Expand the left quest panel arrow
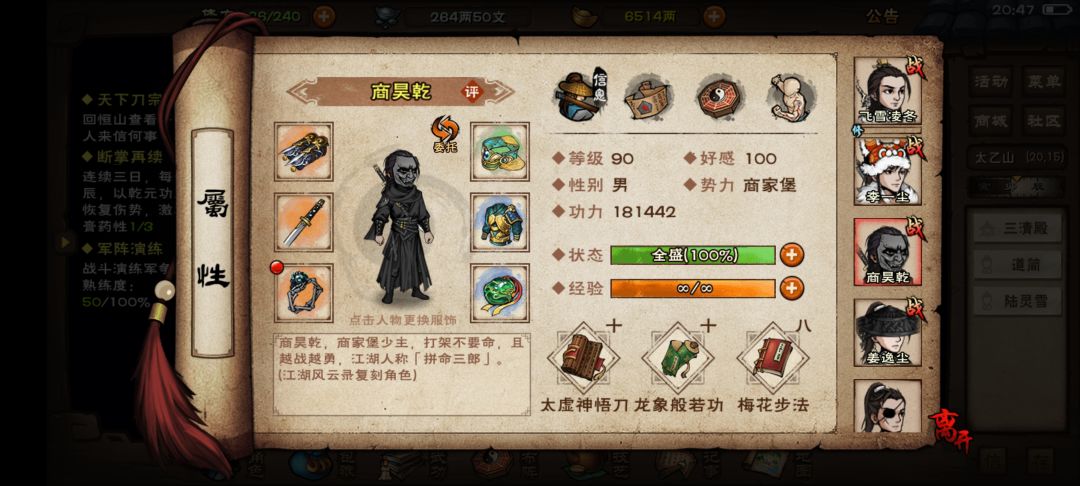 66,242
